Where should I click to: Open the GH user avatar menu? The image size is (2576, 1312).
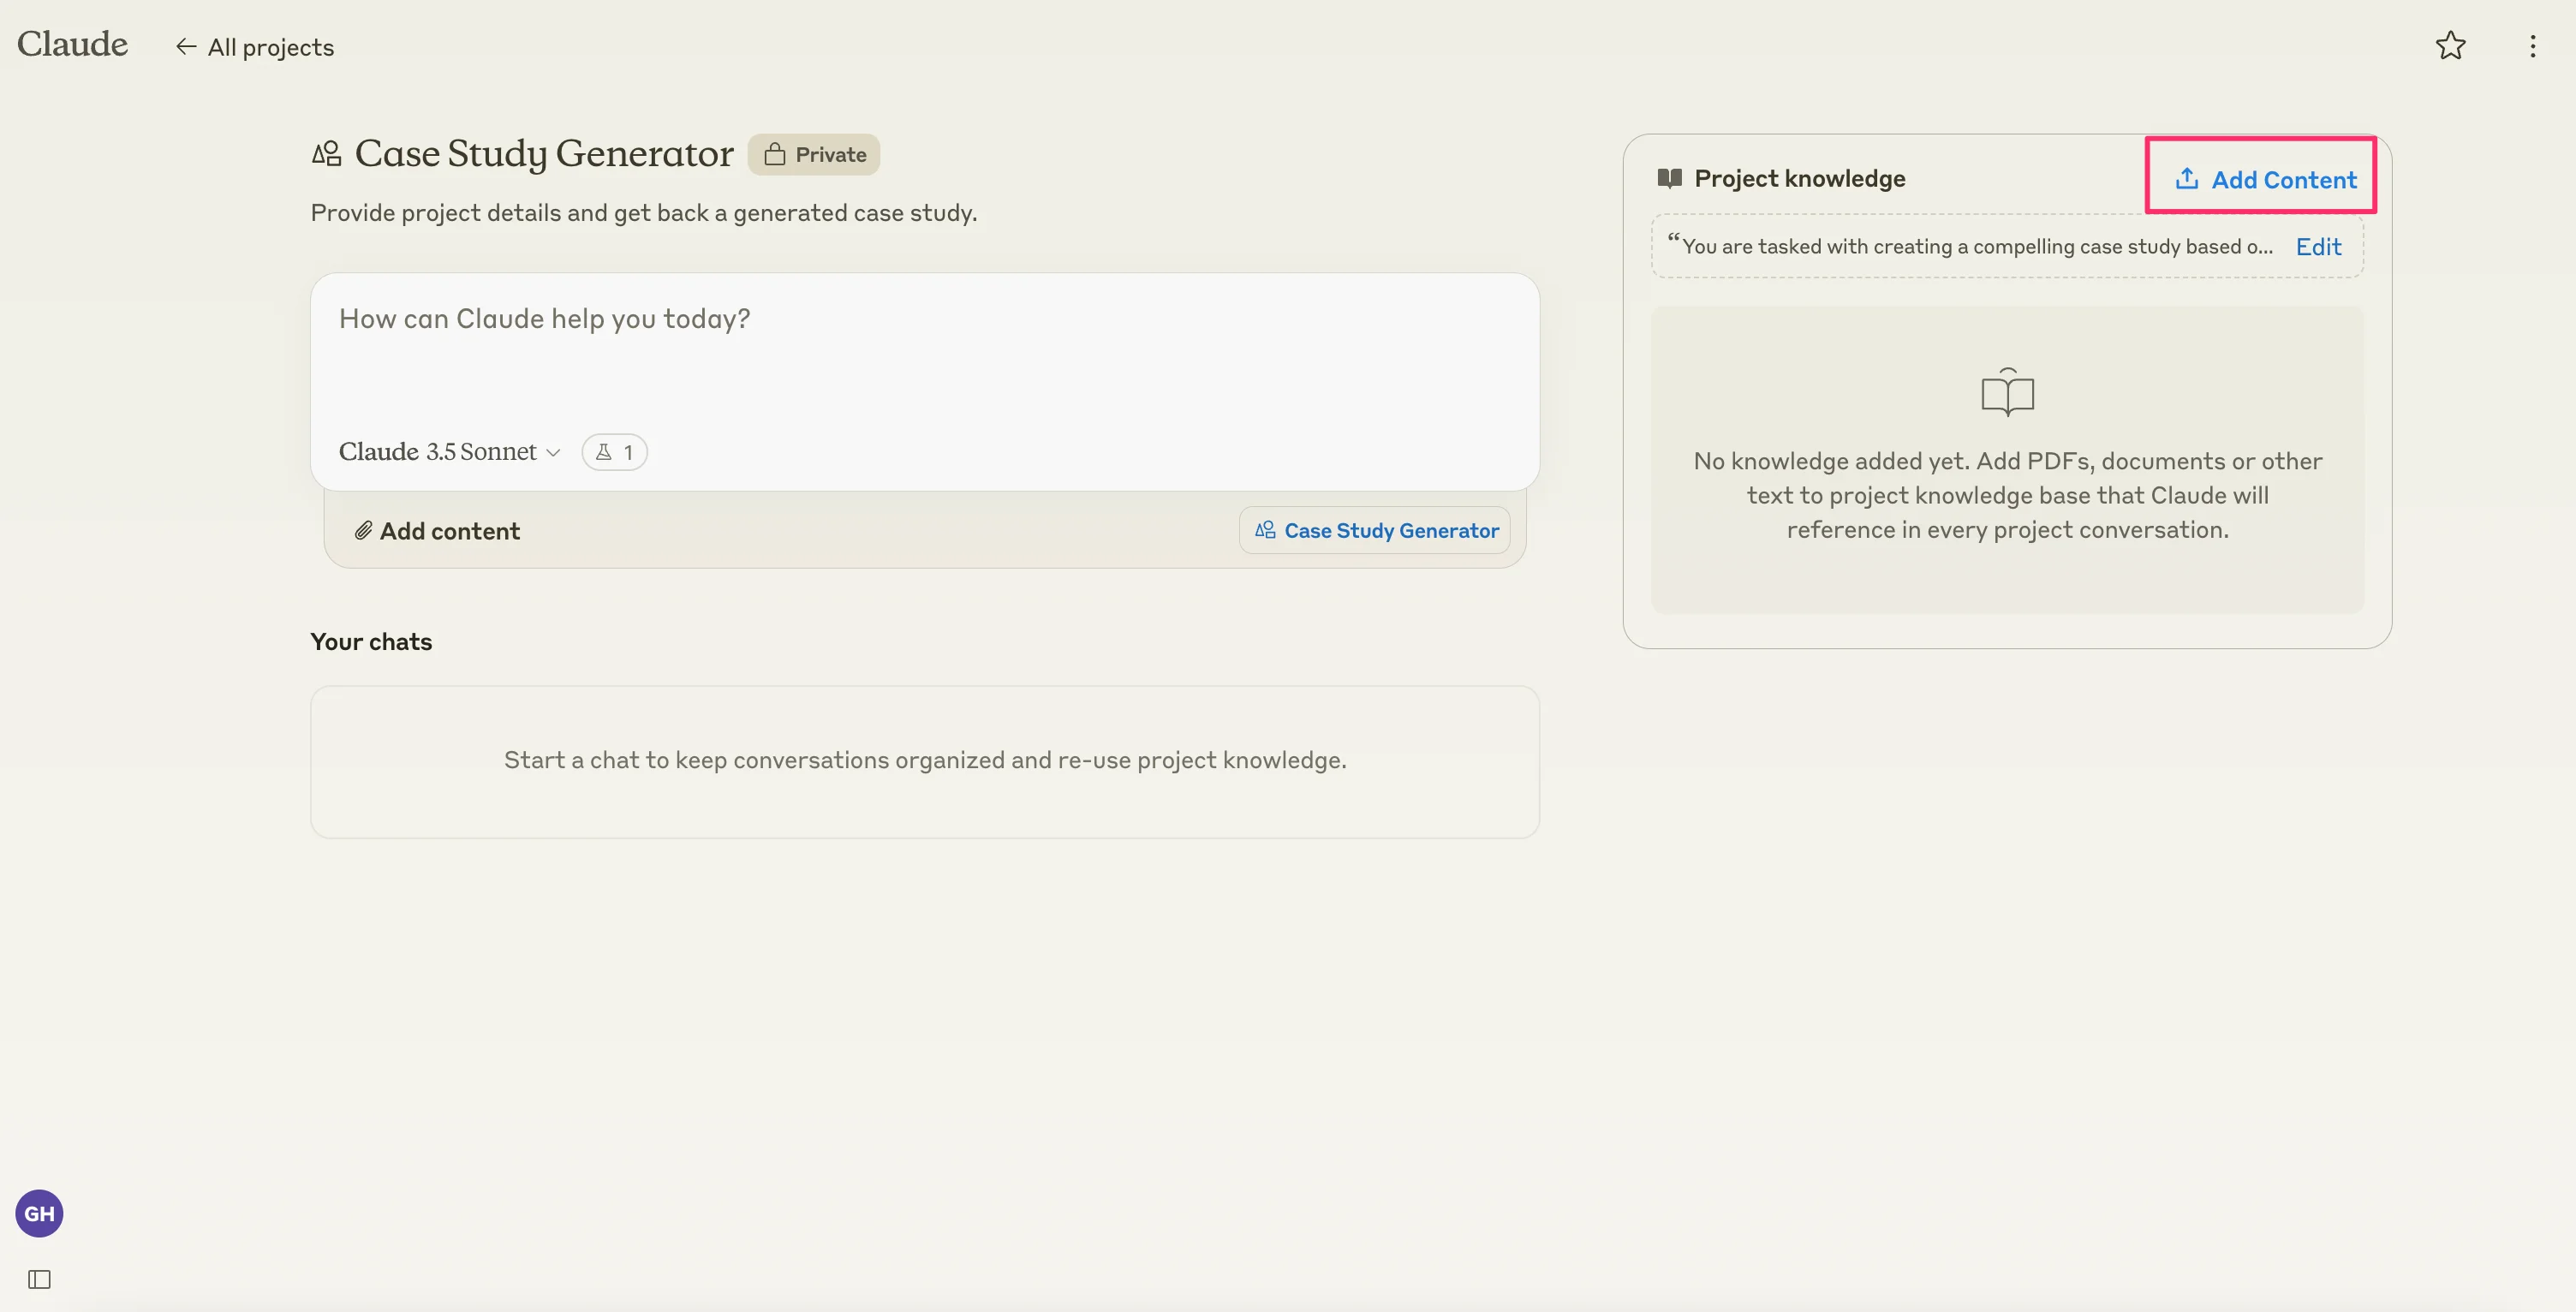(x=39, y=1213)
